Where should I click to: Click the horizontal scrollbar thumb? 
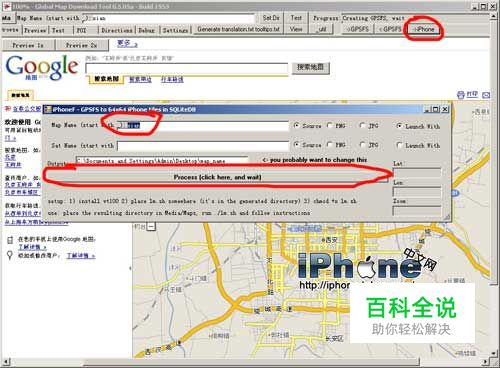pyautogui.click(x=252, y=362)
